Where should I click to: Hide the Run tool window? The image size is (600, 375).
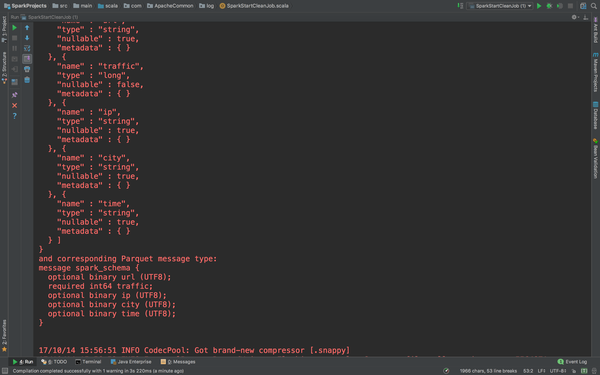[586, 17]
